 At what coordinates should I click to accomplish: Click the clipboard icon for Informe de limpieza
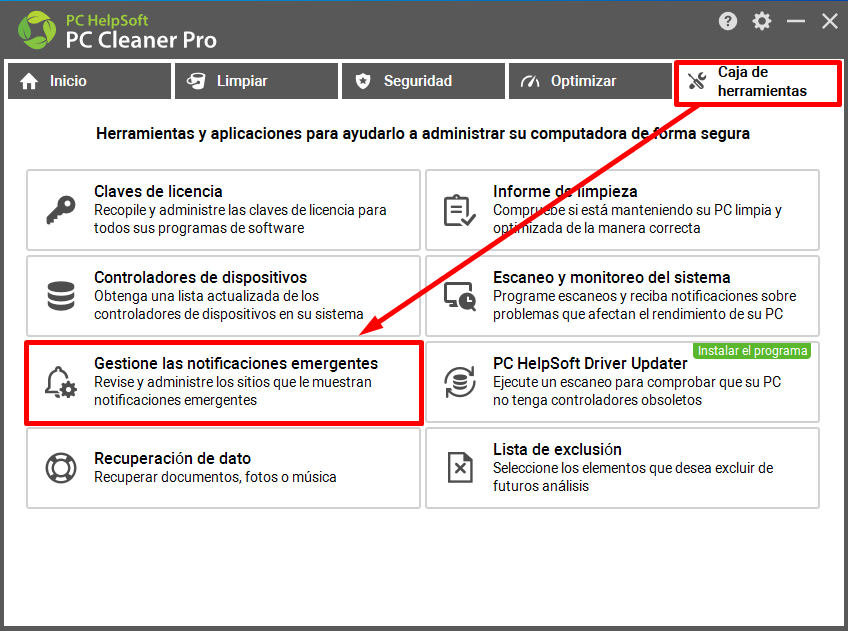tap(460, 210)
